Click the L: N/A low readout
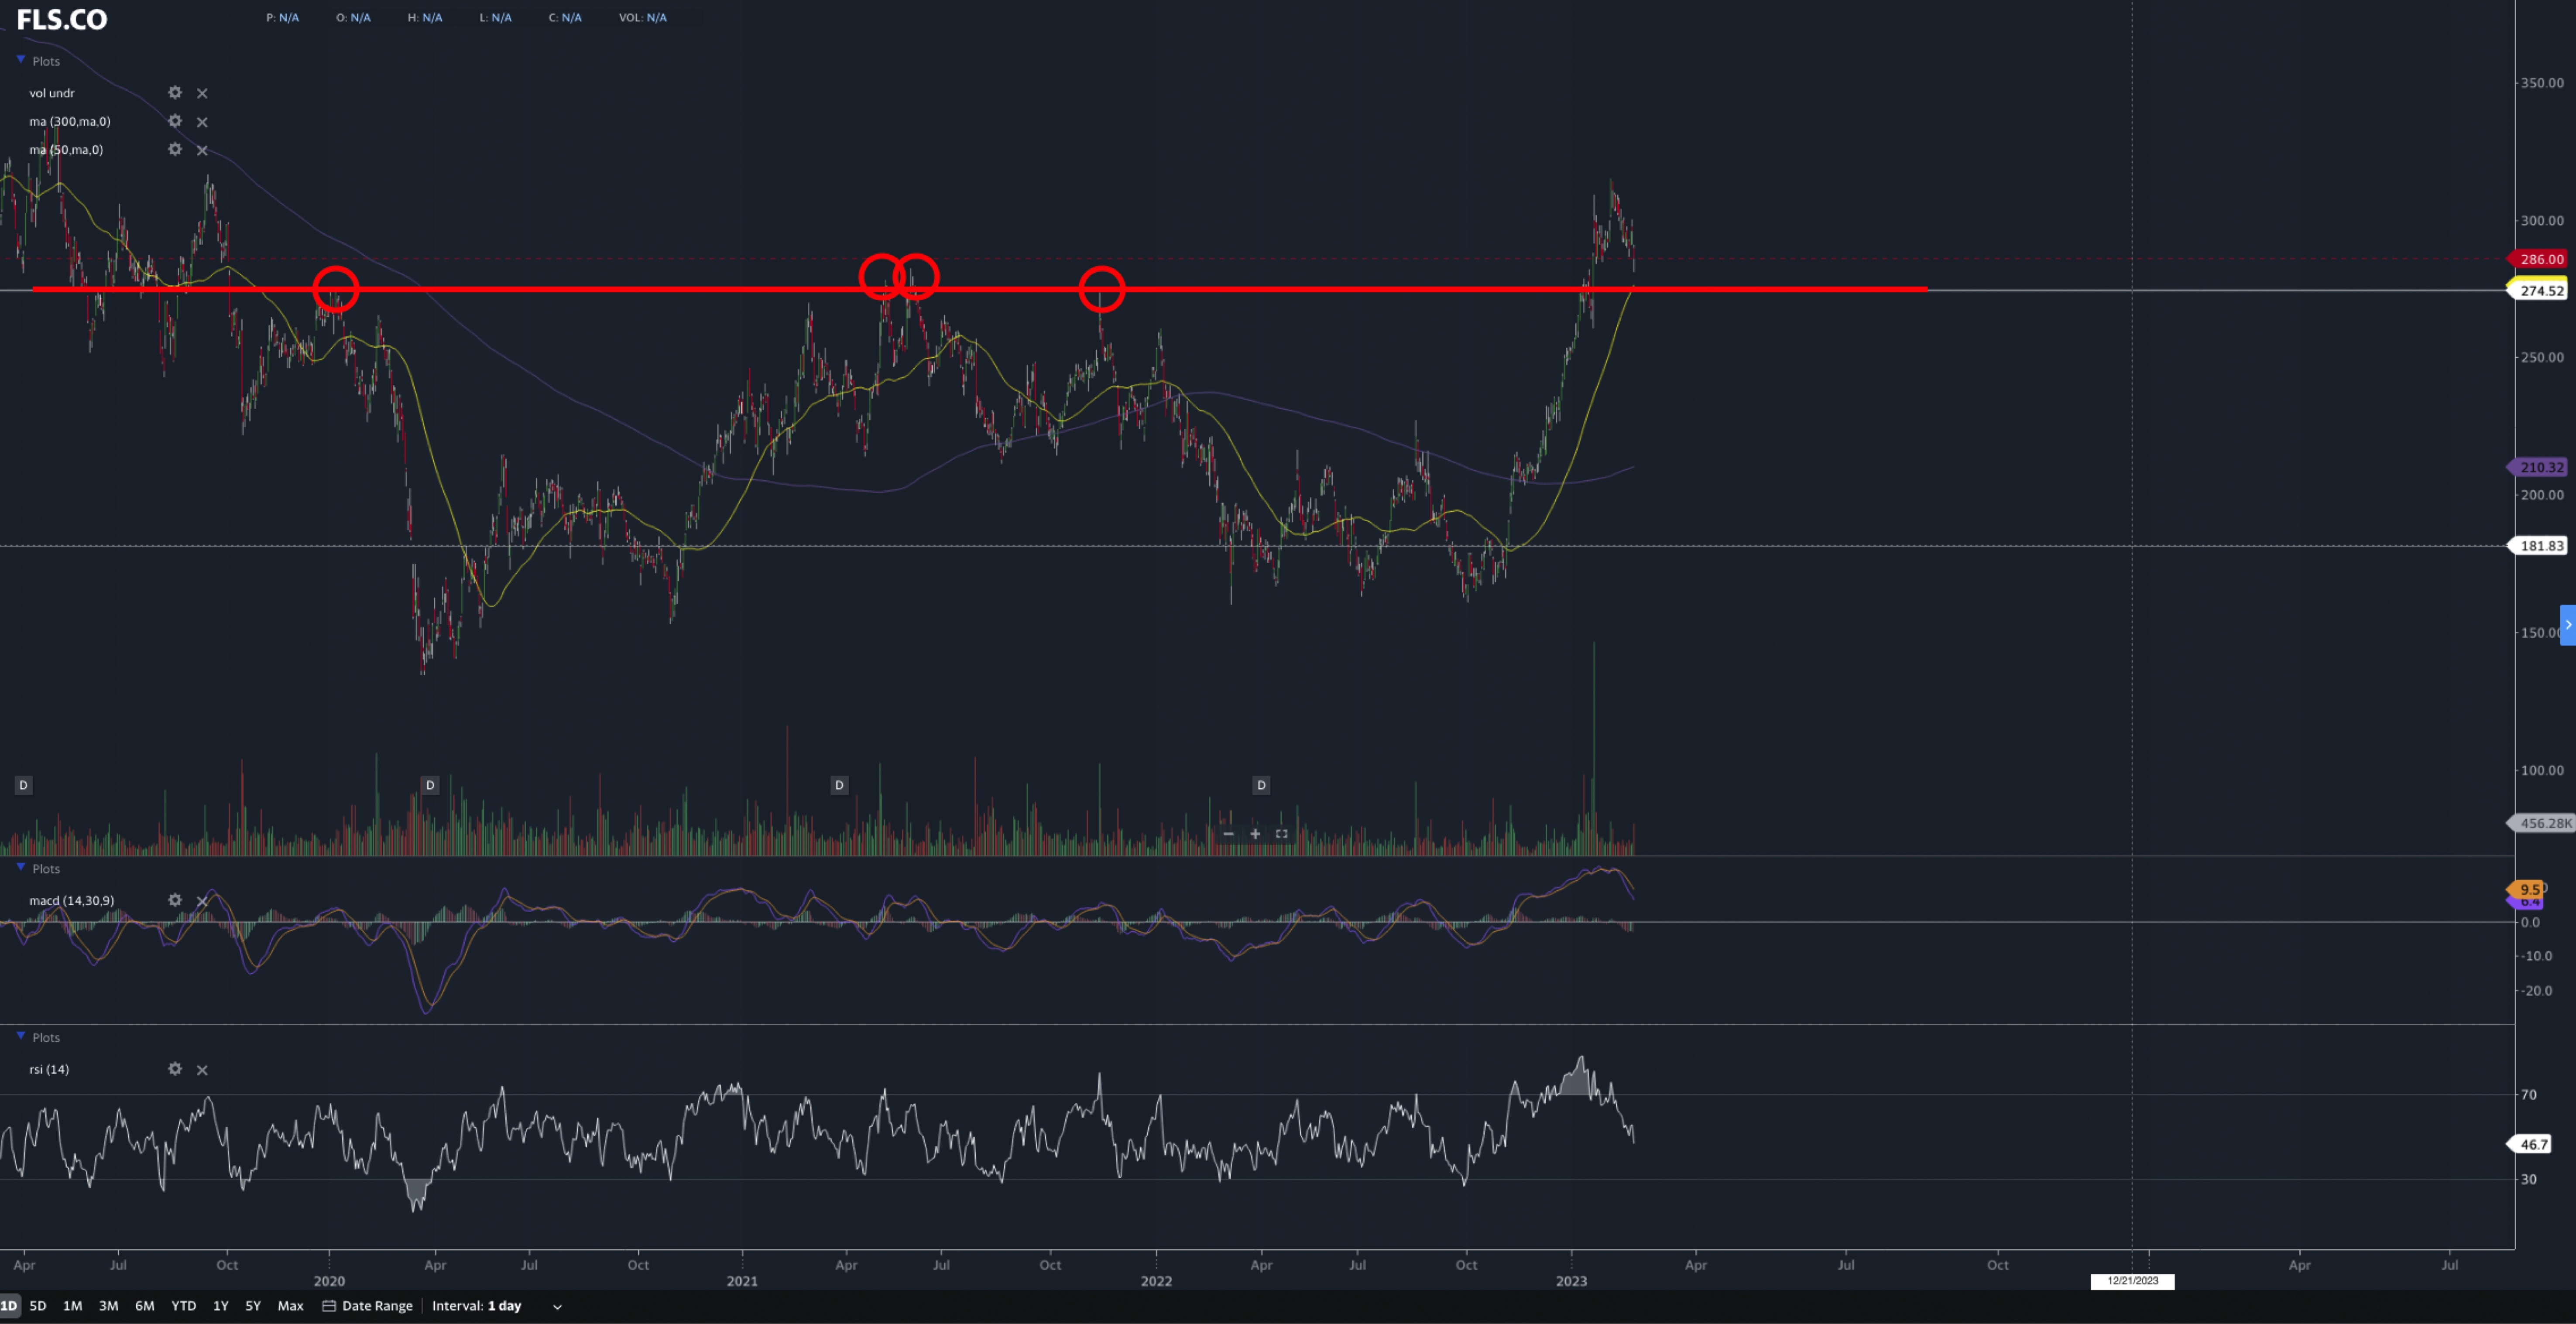 [496, 17]
